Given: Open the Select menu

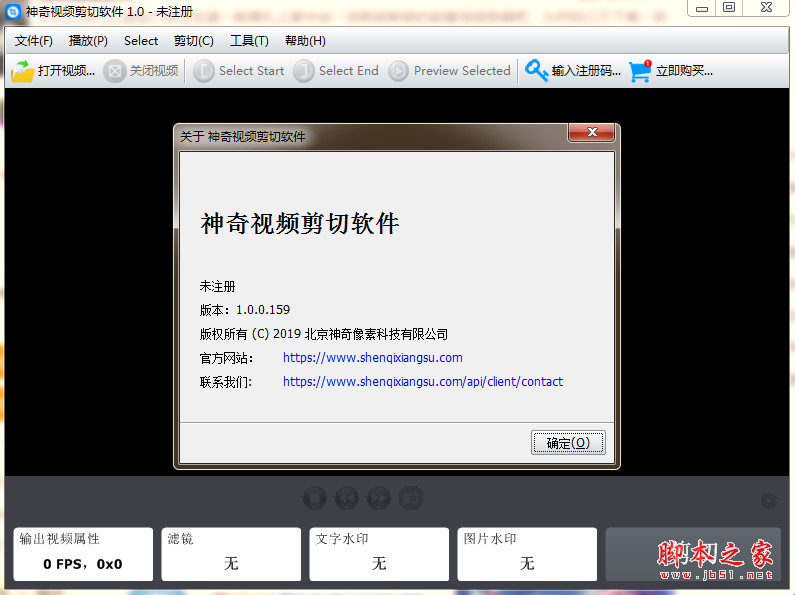Looking at the screenshot, I should (x=141, y=41).
